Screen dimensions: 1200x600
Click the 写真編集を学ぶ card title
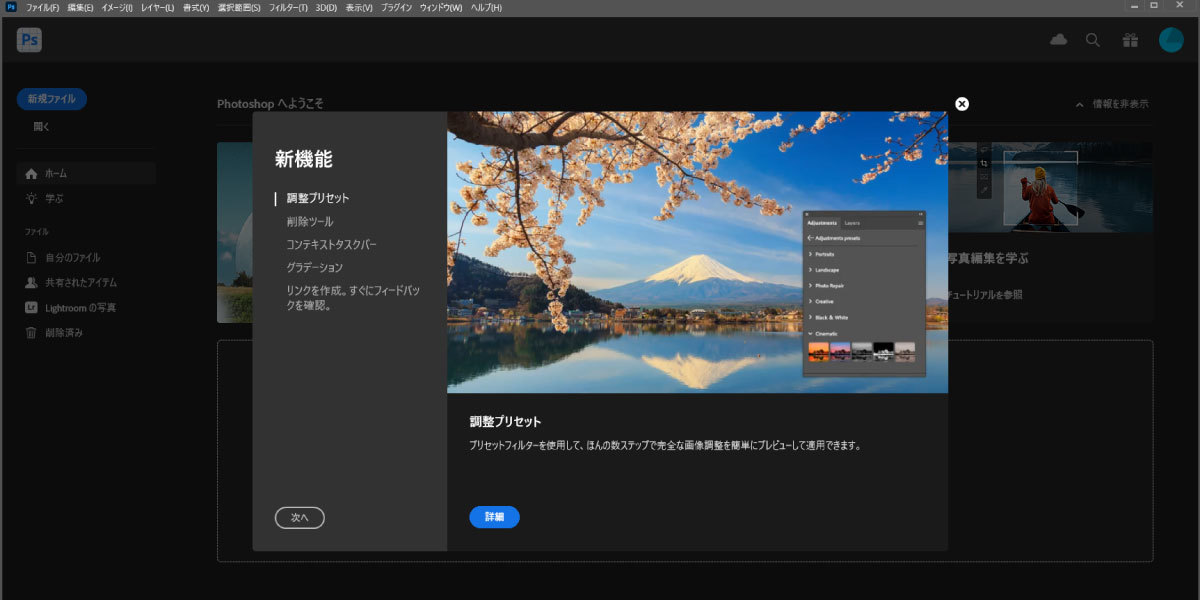coord(988,258)
